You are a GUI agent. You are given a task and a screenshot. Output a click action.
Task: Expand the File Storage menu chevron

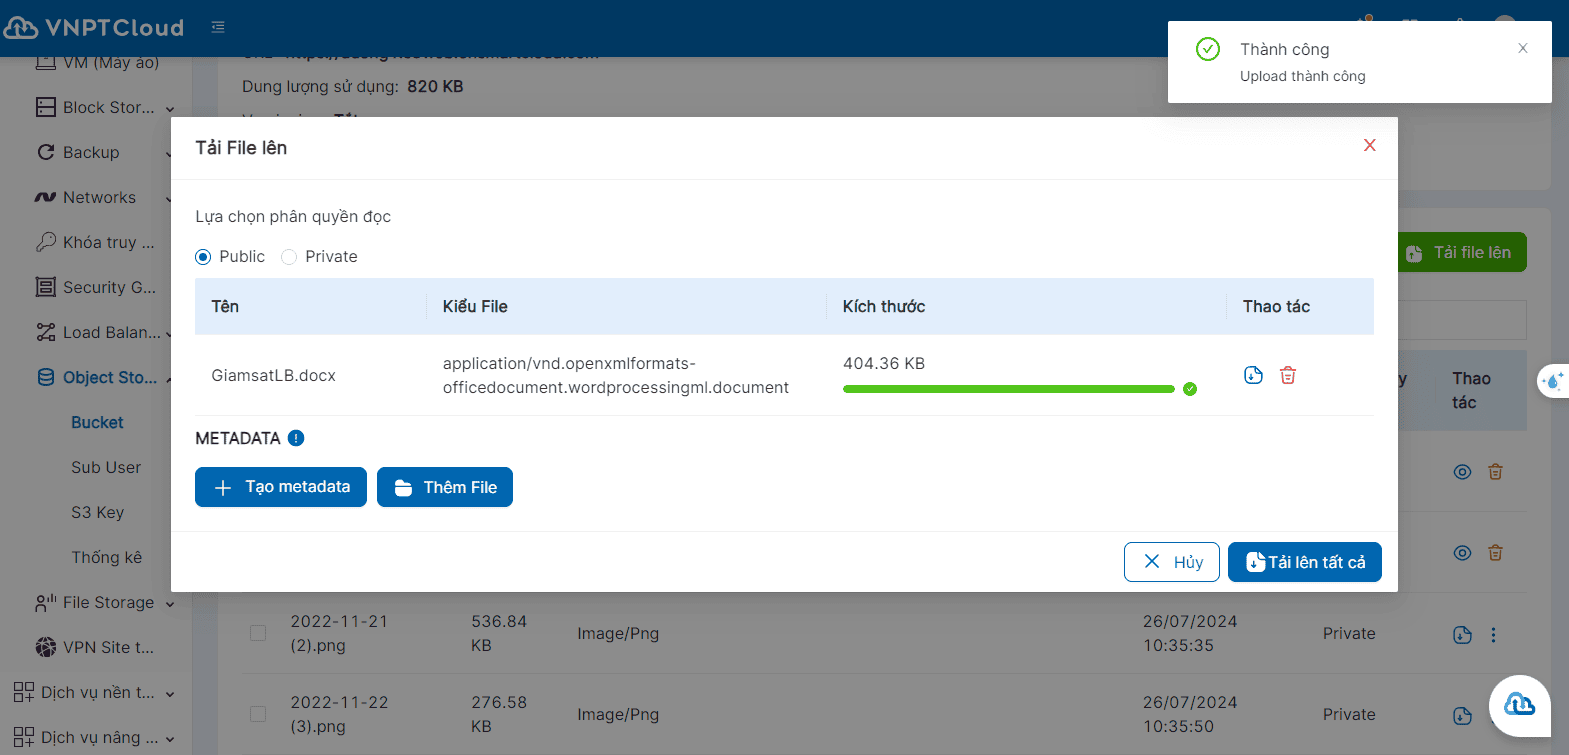[x=170, y=604]
